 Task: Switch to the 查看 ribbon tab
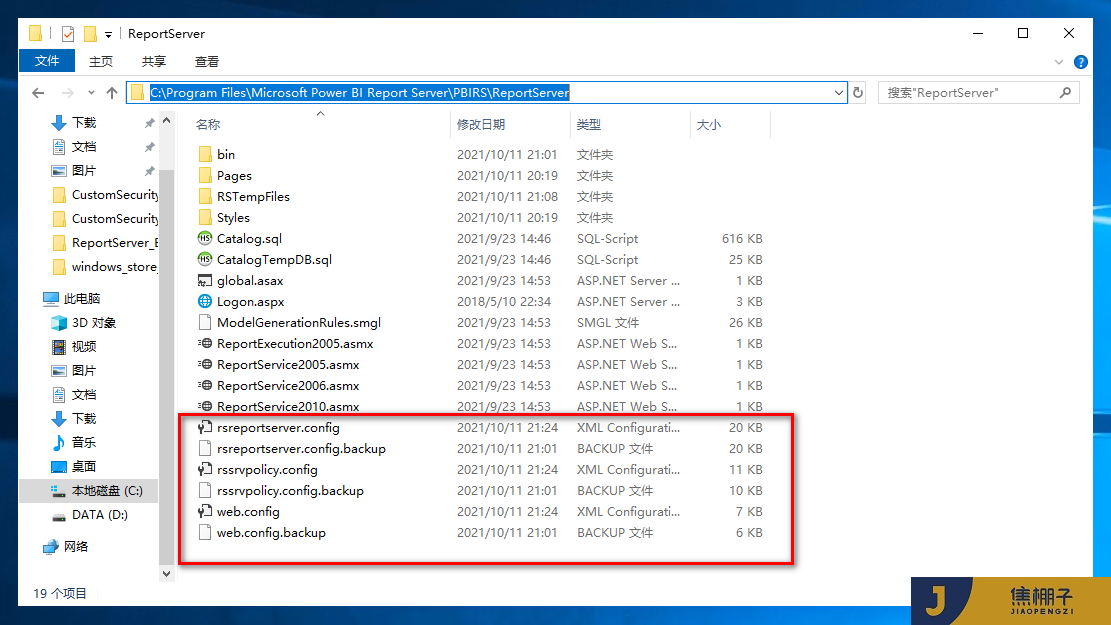(x=205, y=61)
